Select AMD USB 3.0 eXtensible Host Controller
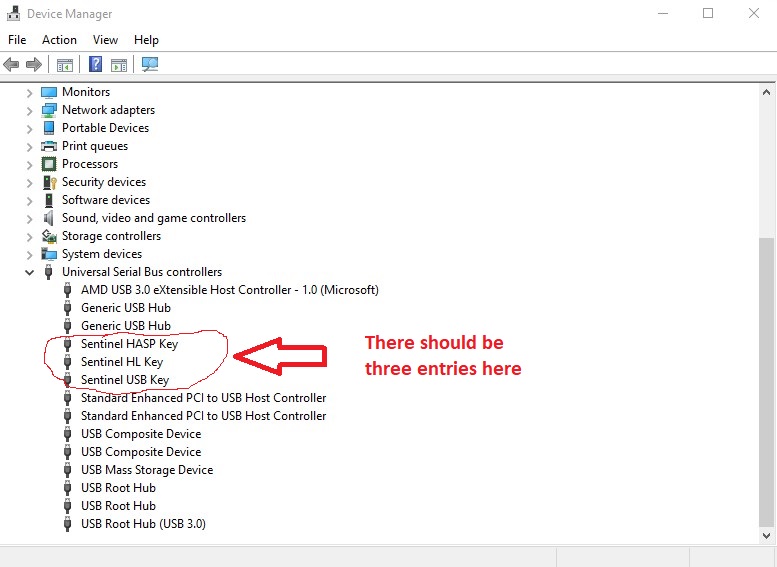This screenshot has height=567, width=777. click(x=230, y=290)
